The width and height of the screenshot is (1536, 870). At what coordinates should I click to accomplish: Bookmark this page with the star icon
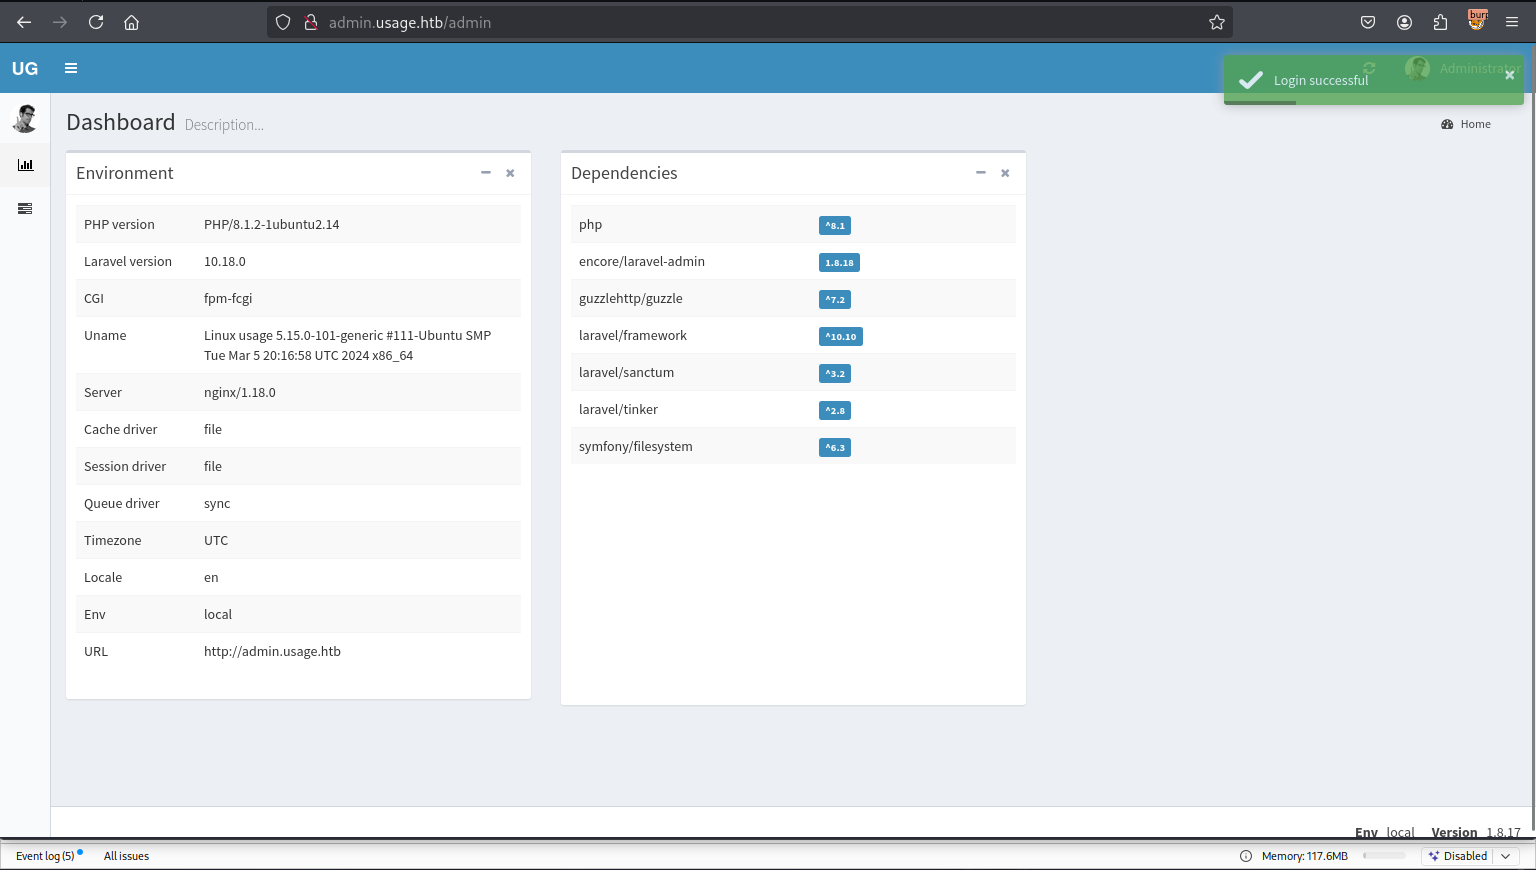(x=1217, y=22)
